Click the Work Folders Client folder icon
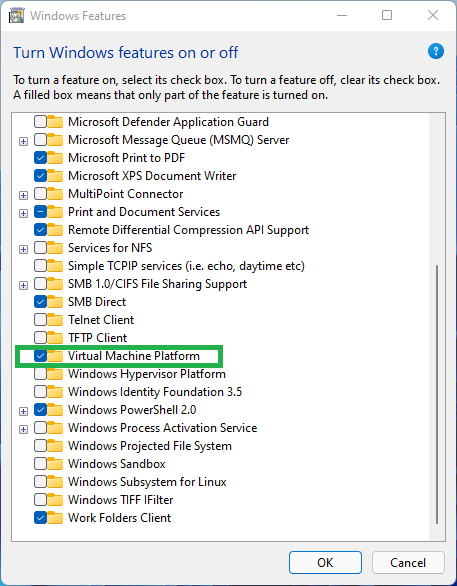Screen dimensions: 457x586 [55, 518]
